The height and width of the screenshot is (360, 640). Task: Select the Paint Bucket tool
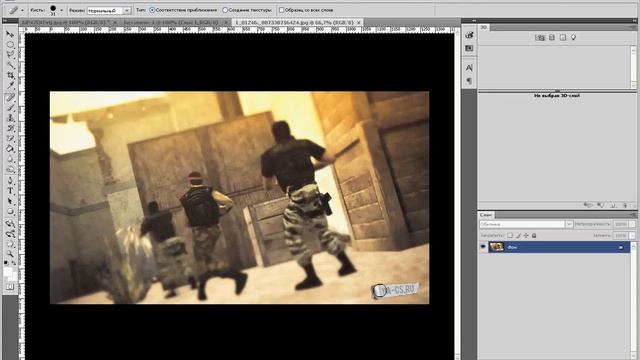(x=10, y=149)
